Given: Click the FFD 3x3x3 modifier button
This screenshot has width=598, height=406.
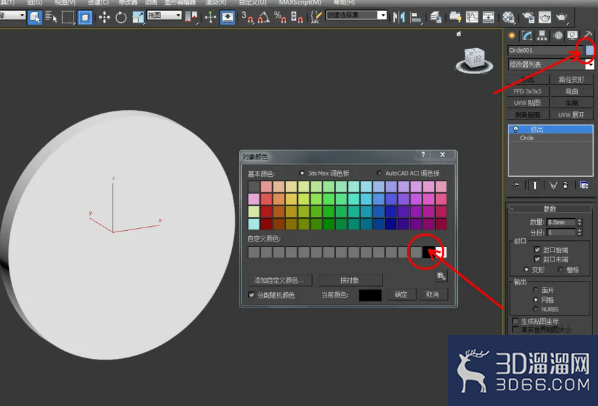Looking at the screenshot, I should pos(528,91).
